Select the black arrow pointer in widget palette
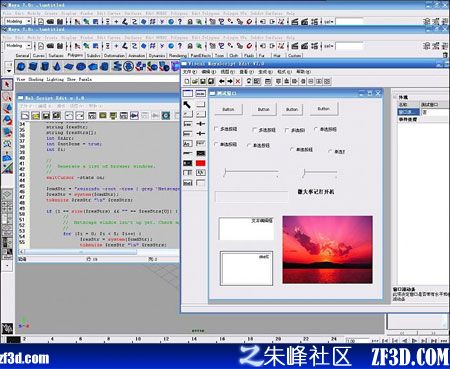This screenshot has width=450, height=369. (187, 105)
